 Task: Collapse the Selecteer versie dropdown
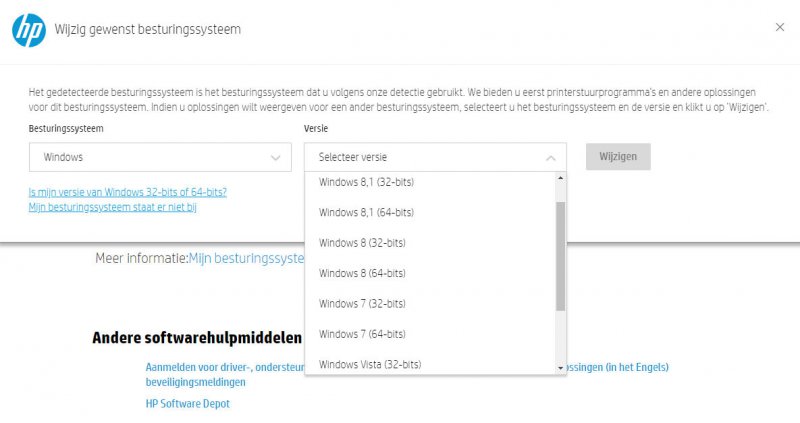[435, 157]
